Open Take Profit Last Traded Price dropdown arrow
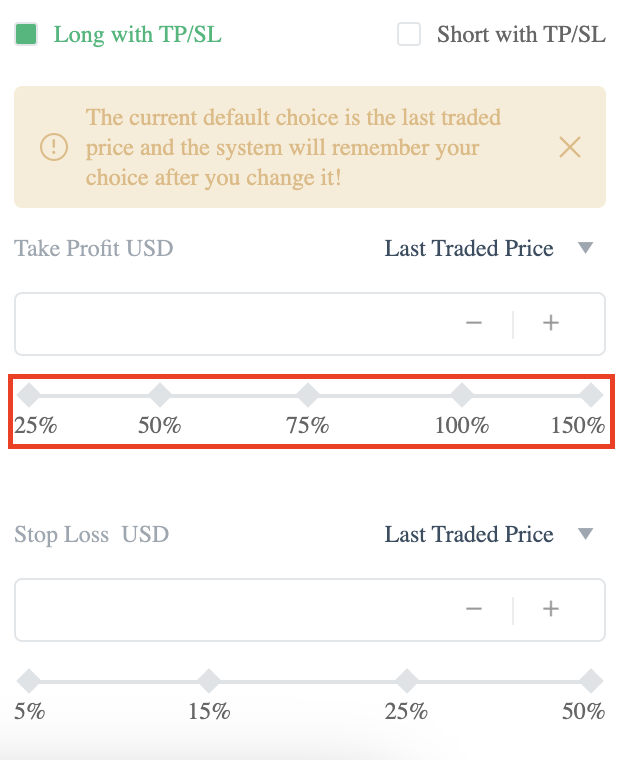Viewport: 622px width, 760px height. [586, 248]
